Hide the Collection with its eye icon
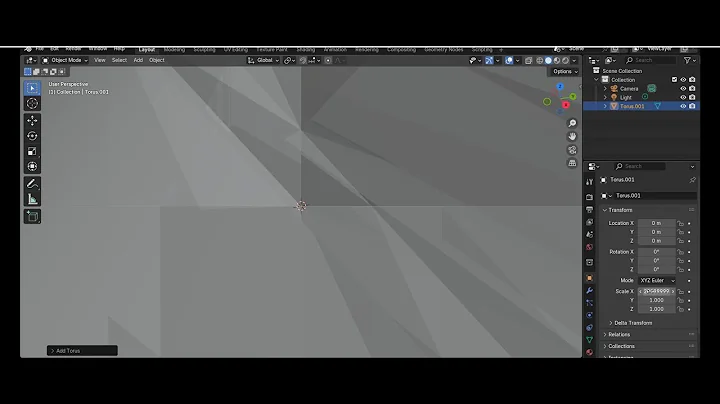The image size is (720, 404). pos(683,80)
